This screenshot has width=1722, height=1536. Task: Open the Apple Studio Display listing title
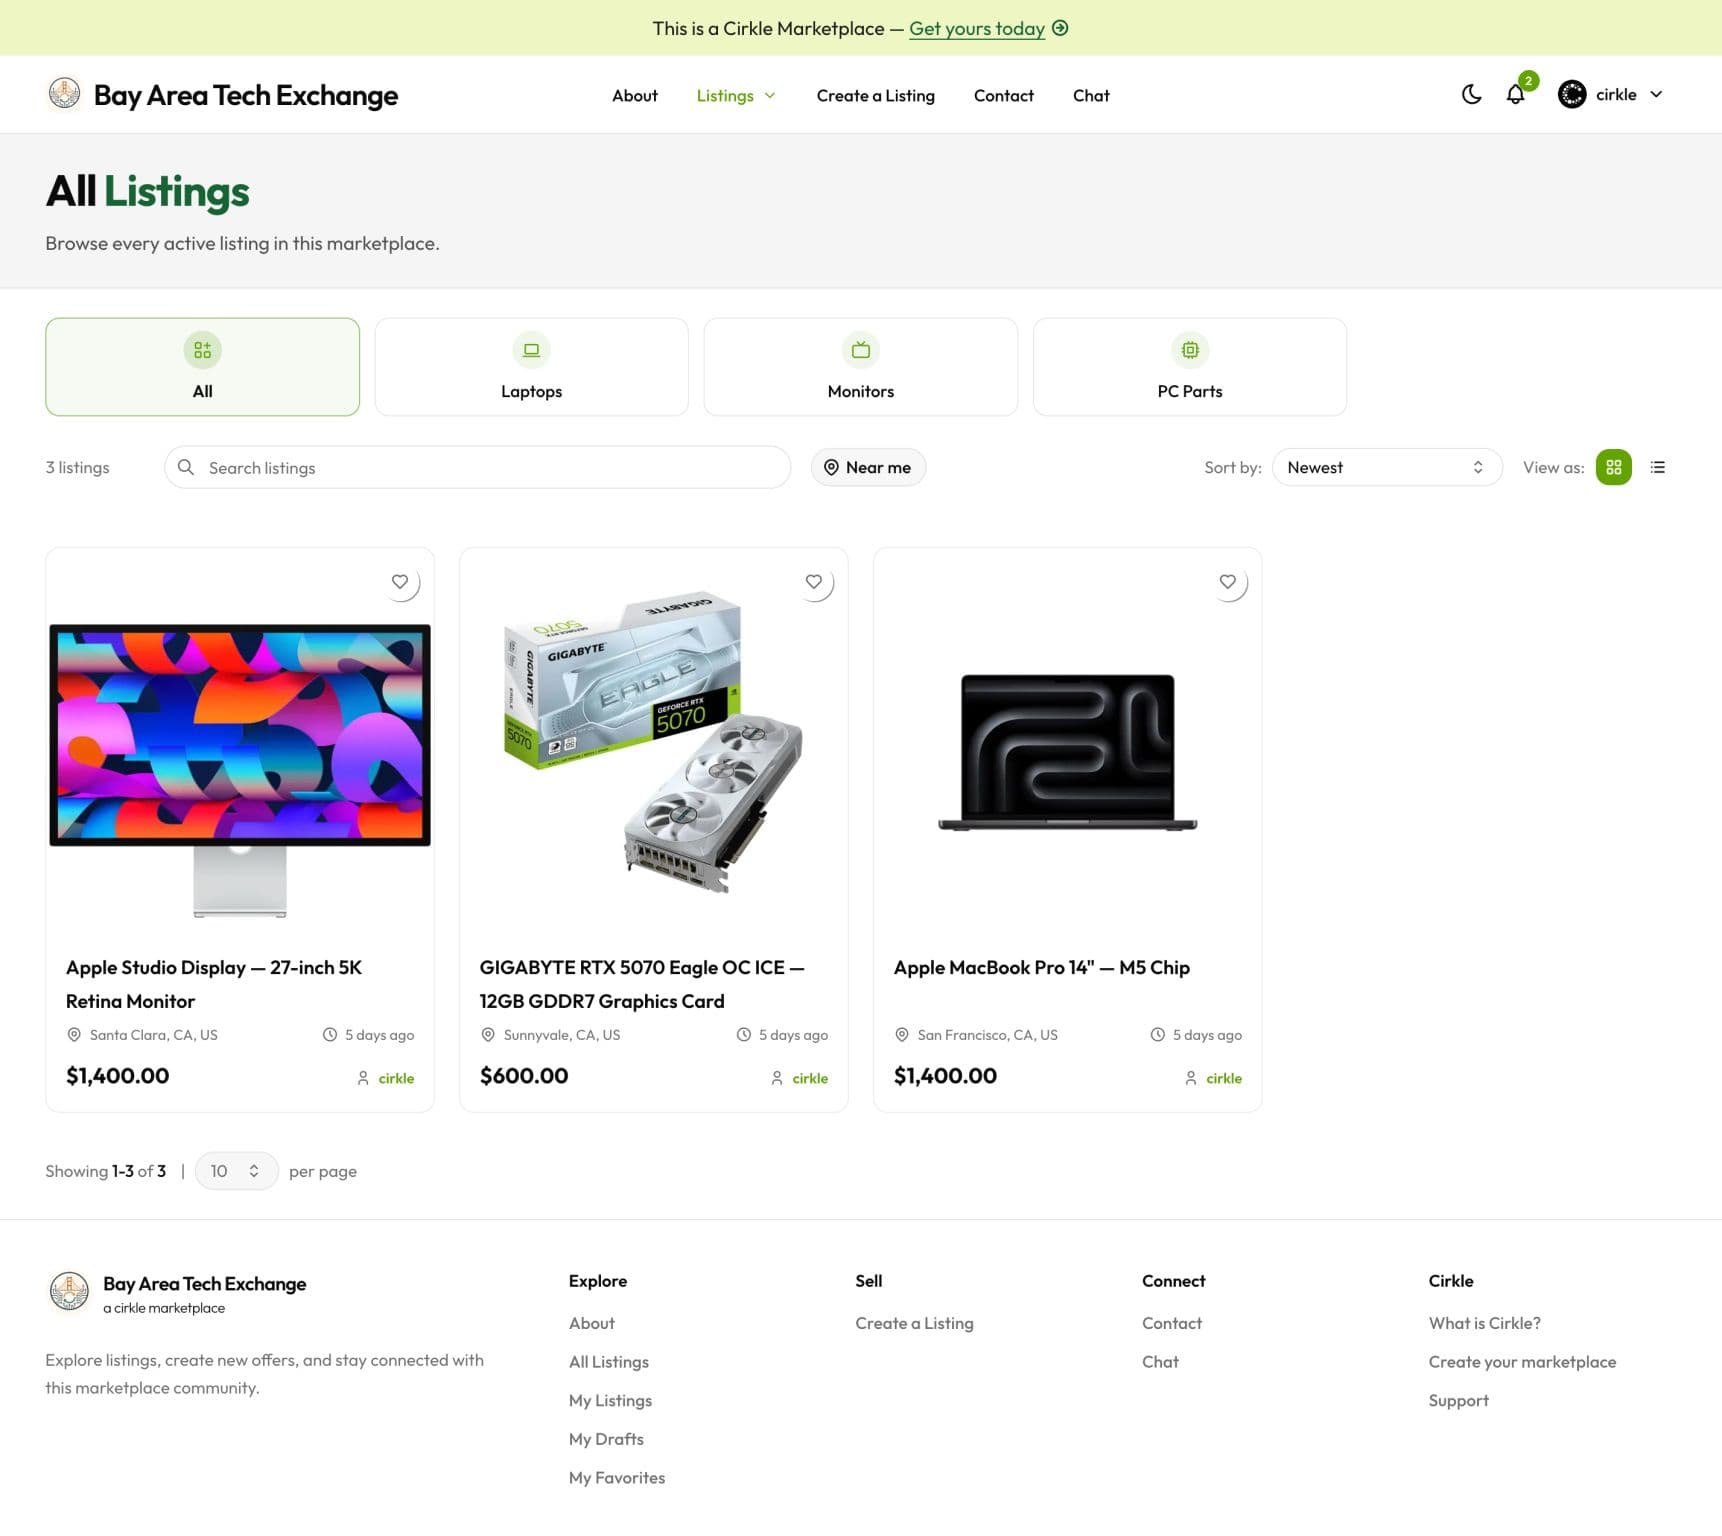pyautogui.click(x=214, y=984)
